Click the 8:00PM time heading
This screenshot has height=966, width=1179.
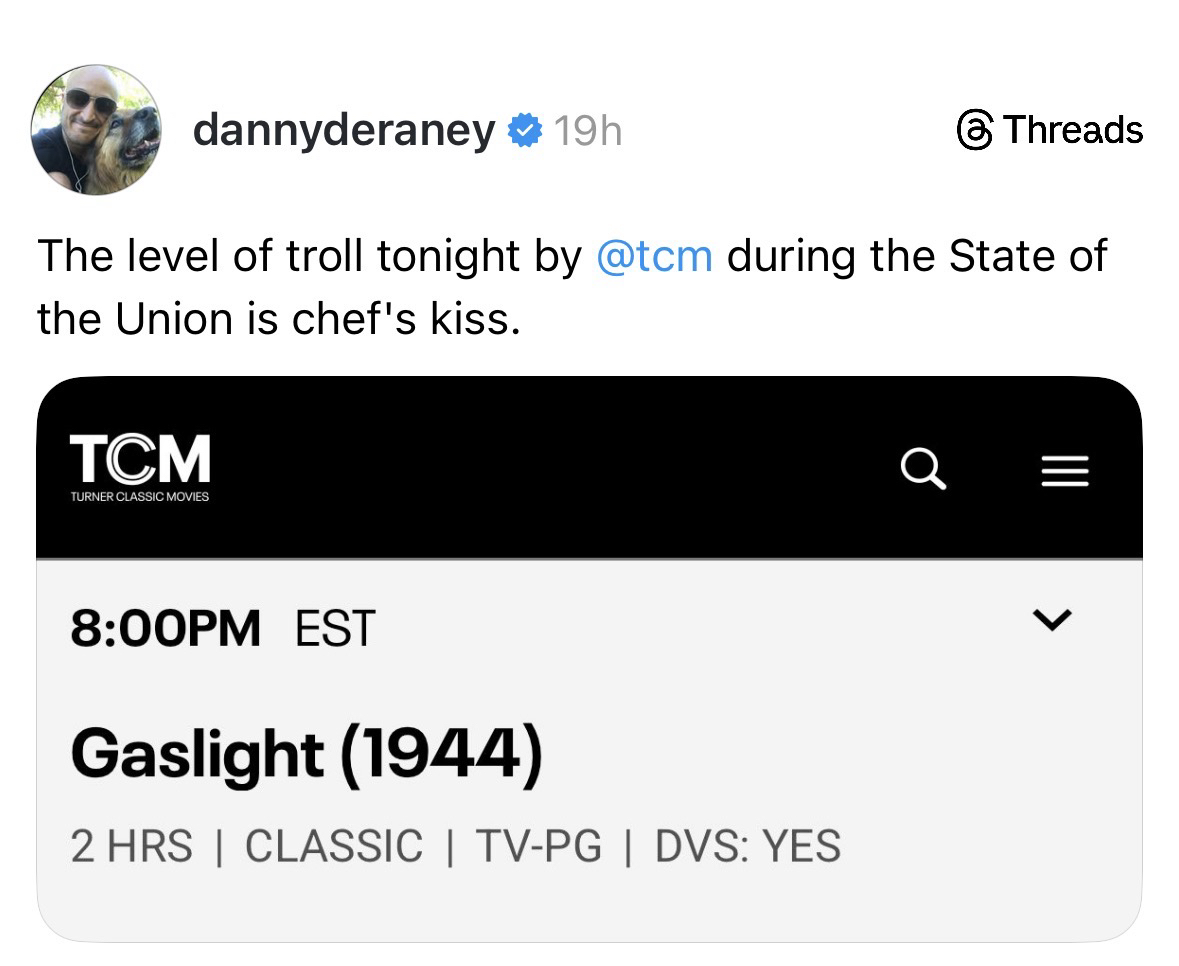(165, 628)
